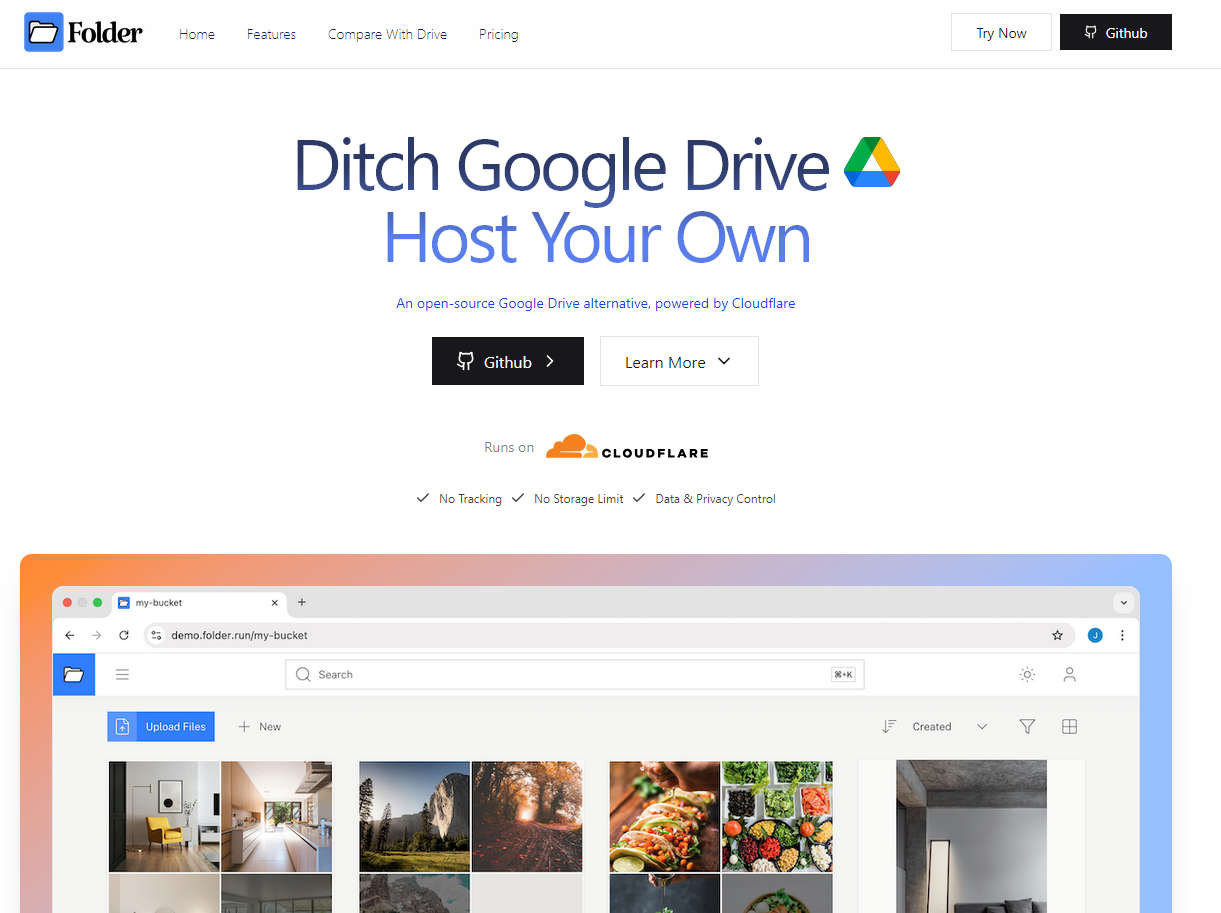Image resolution: width=1221 pixels, height=913 pixels.
Task: Click the browser forward arrow
Action: (x=96, y=635)
